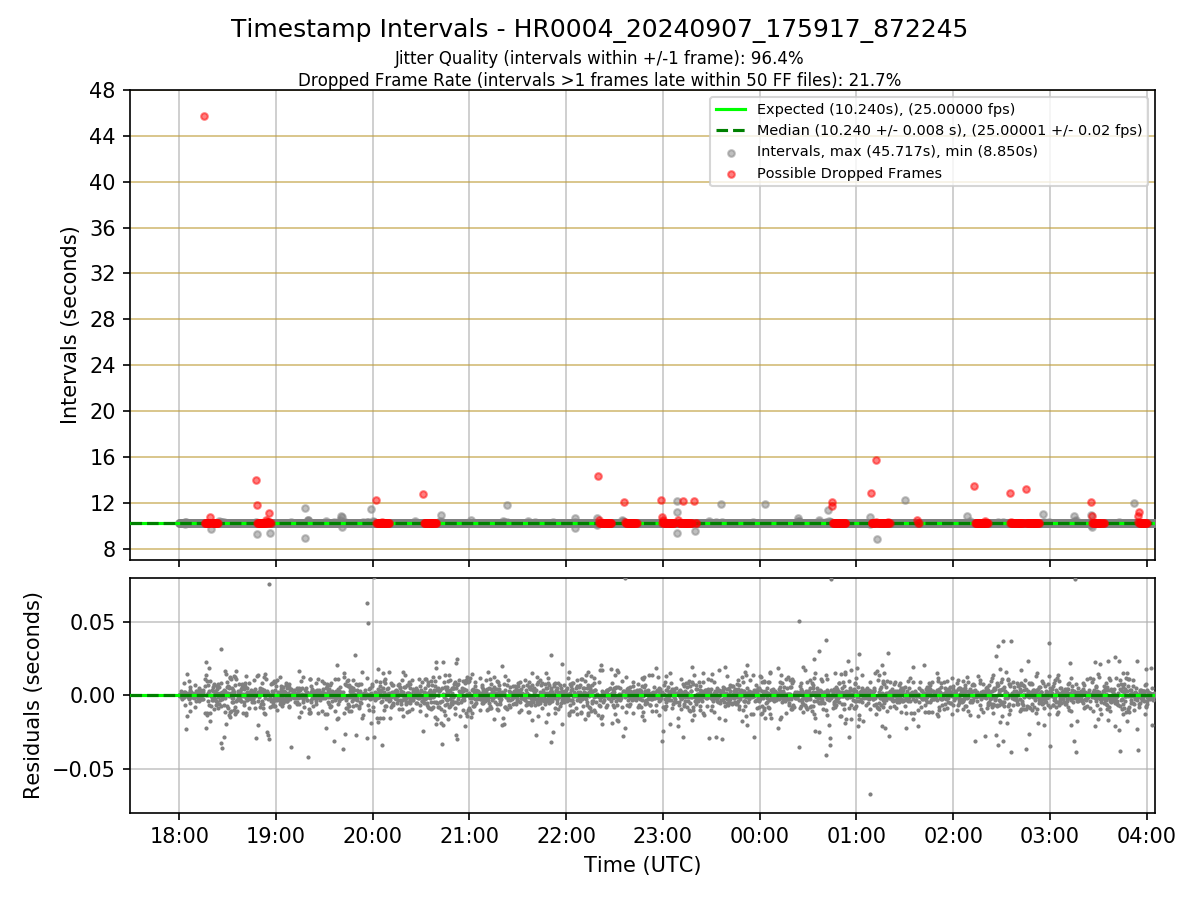Screen dimensions: 1200x900
Task: Click legend entry 'Median (10.240 +/- 0.008 s)'
Action: [x=949, y=130]
